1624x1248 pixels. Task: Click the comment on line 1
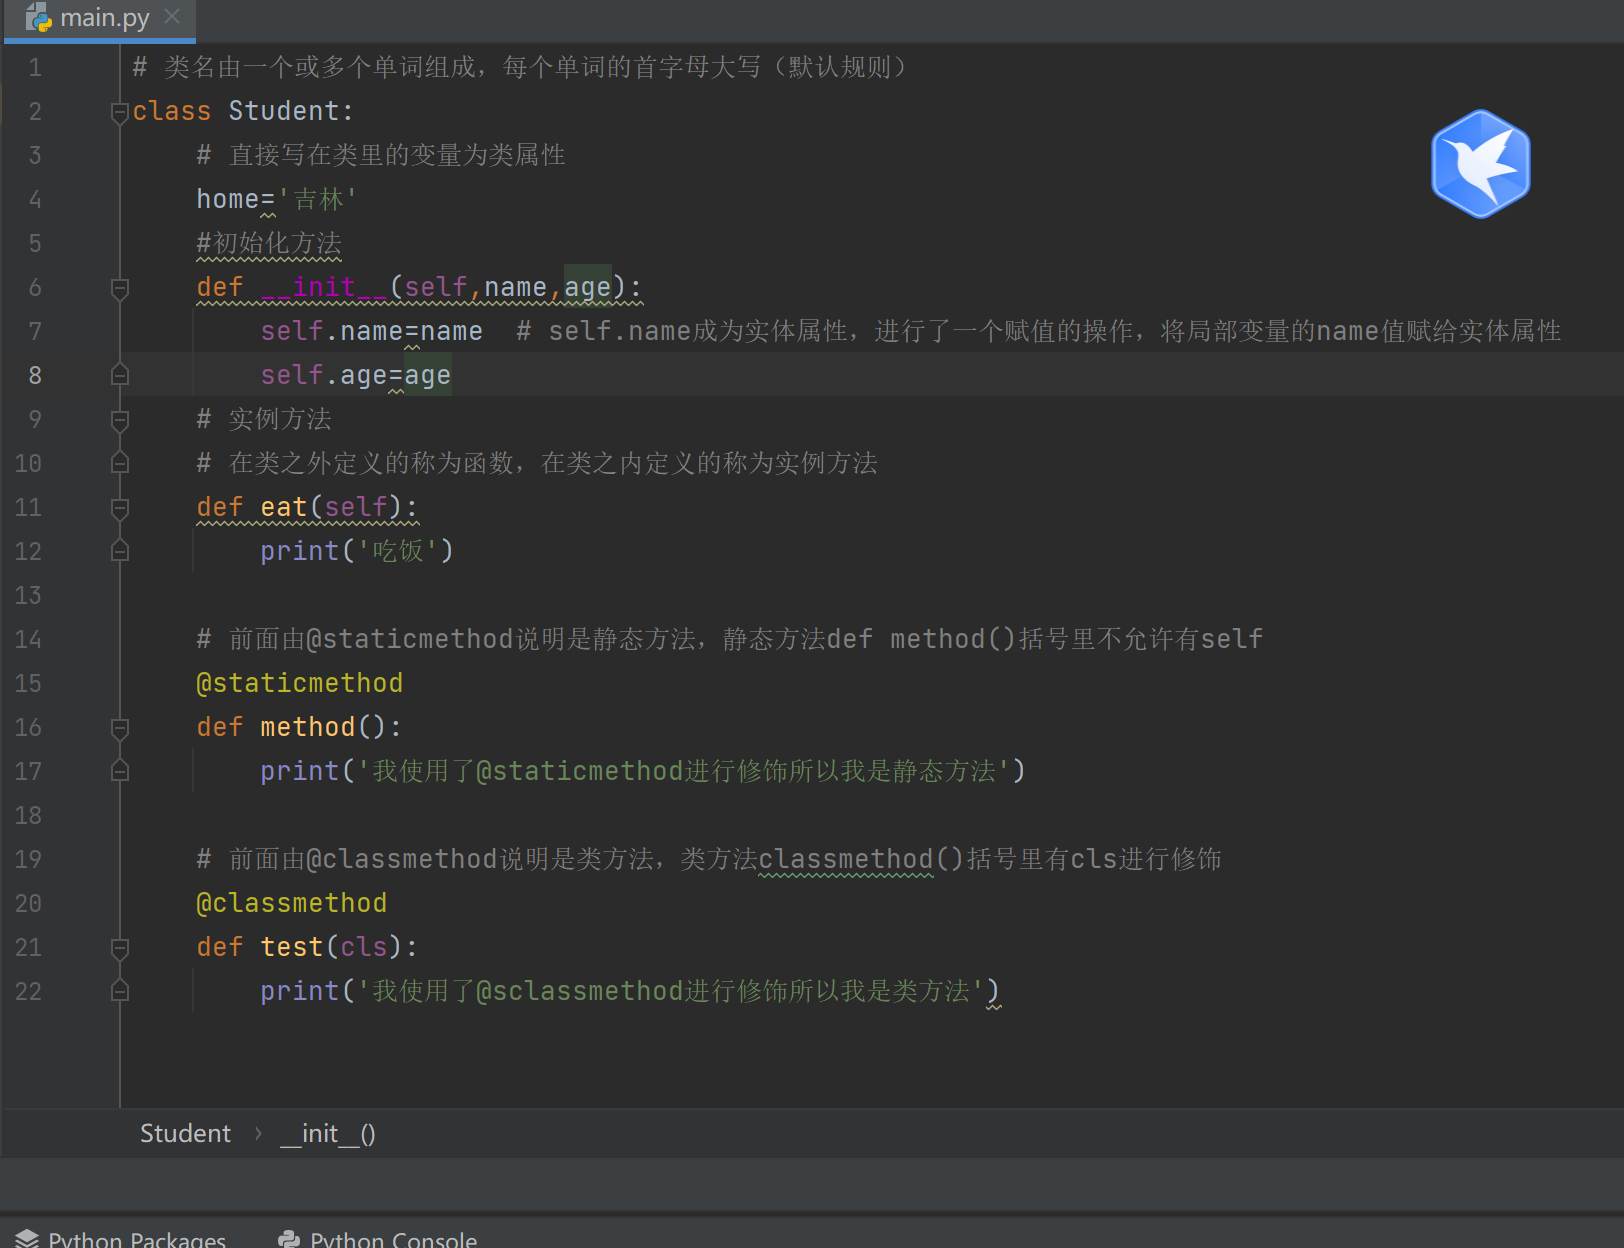520,67
